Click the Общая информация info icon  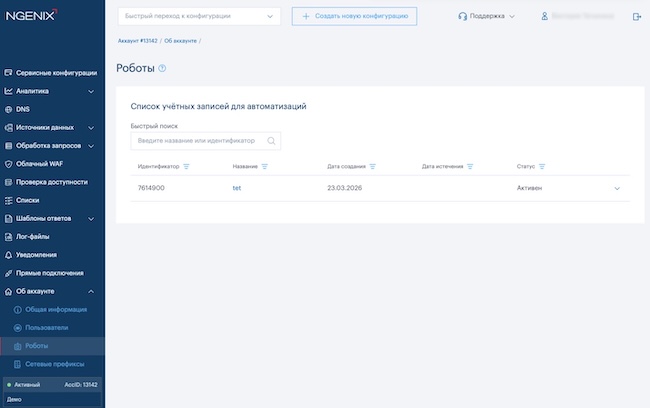pyautogui.click(x=17, y=310)
